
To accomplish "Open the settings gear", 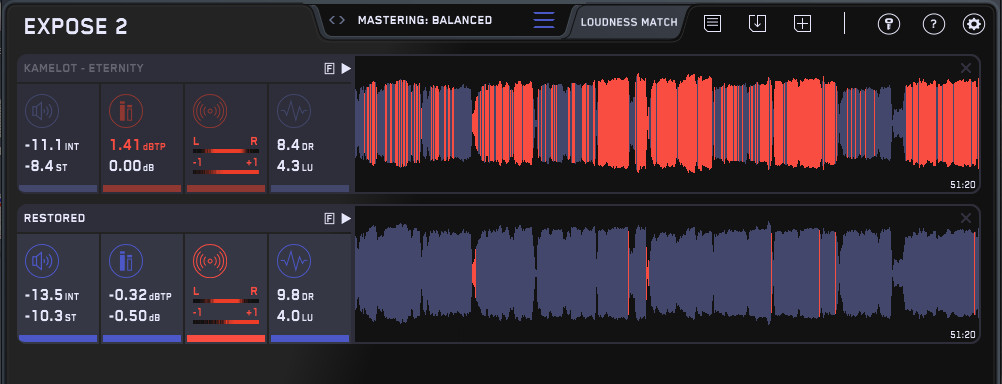I will click(974, 24).
